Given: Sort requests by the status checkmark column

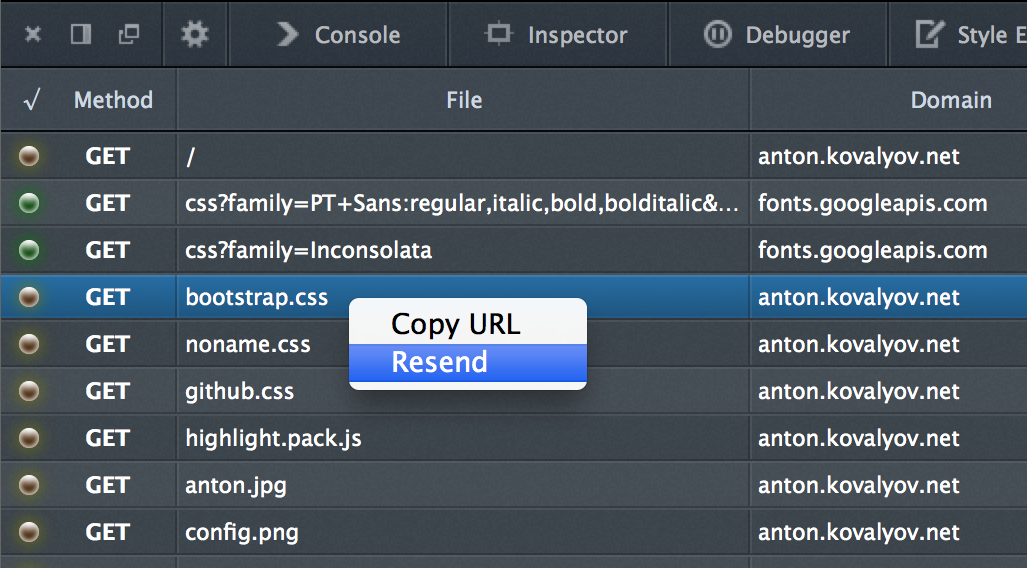Looking at the screenshot, I should pos(32,100).
